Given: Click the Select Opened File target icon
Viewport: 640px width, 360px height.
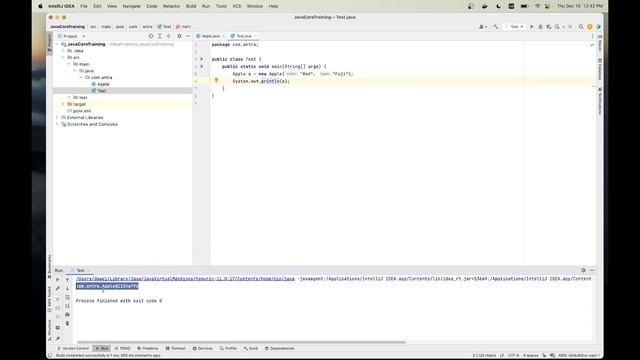Looking at the screenshot, I should (x=151, y=36).
